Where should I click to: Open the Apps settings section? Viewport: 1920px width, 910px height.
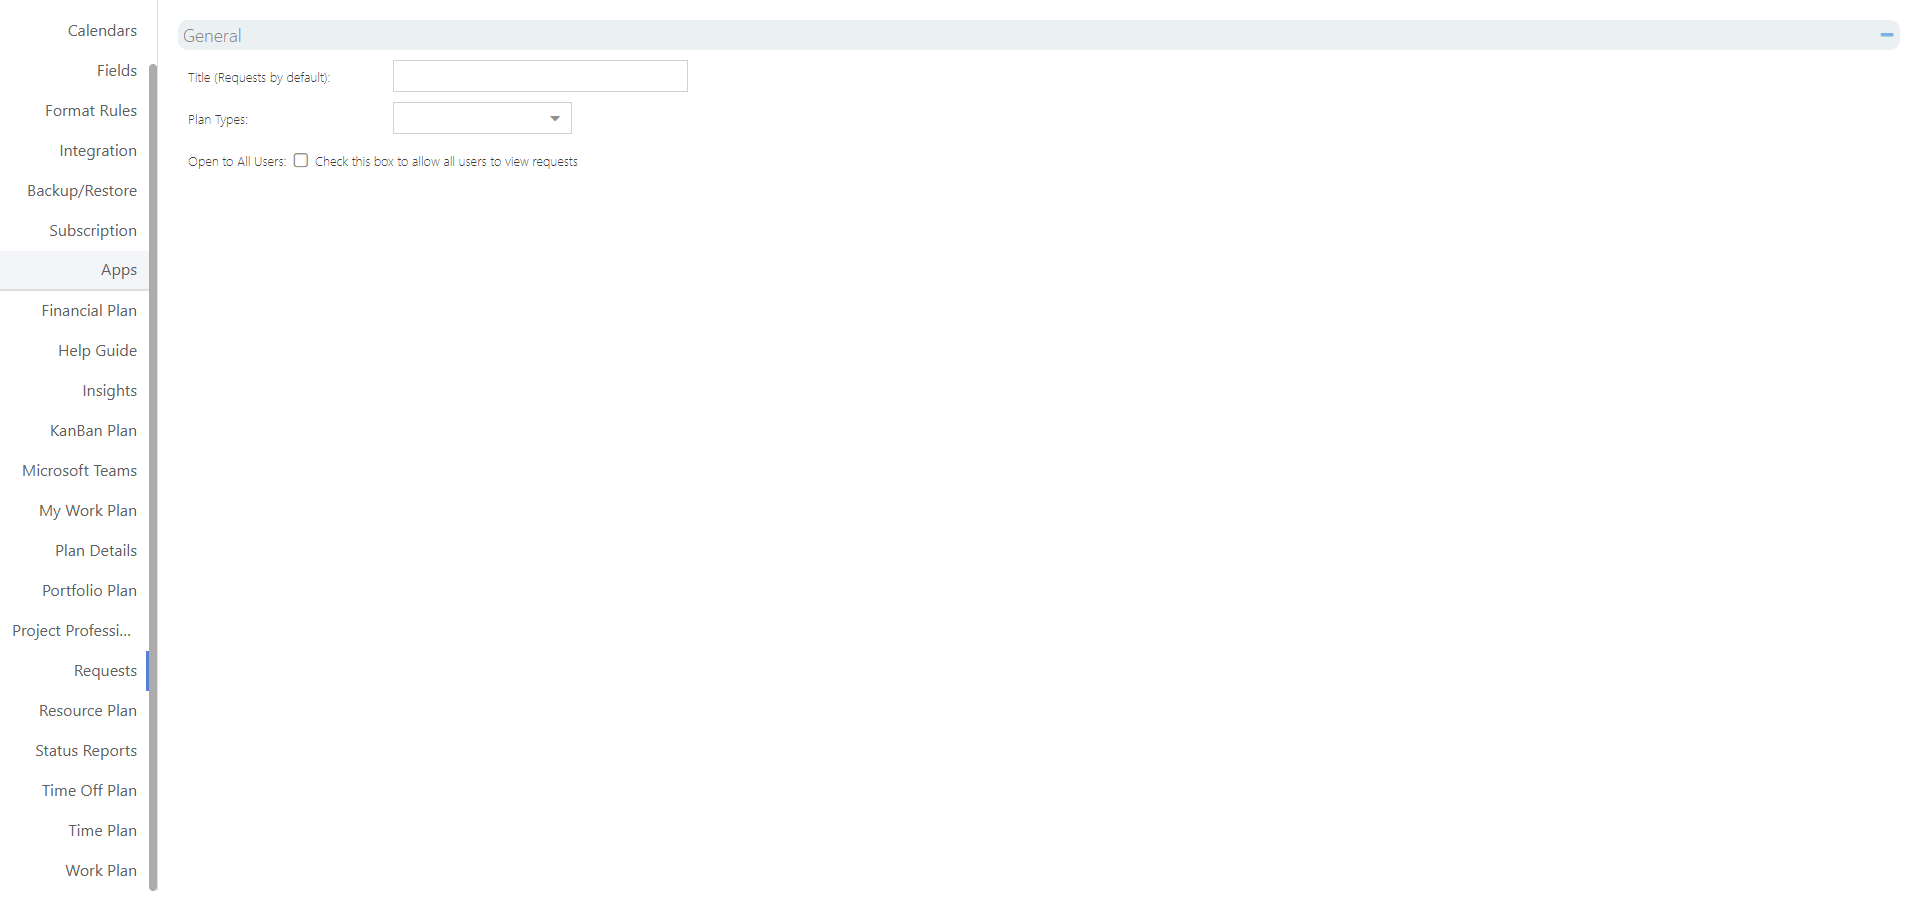point(118,269)
